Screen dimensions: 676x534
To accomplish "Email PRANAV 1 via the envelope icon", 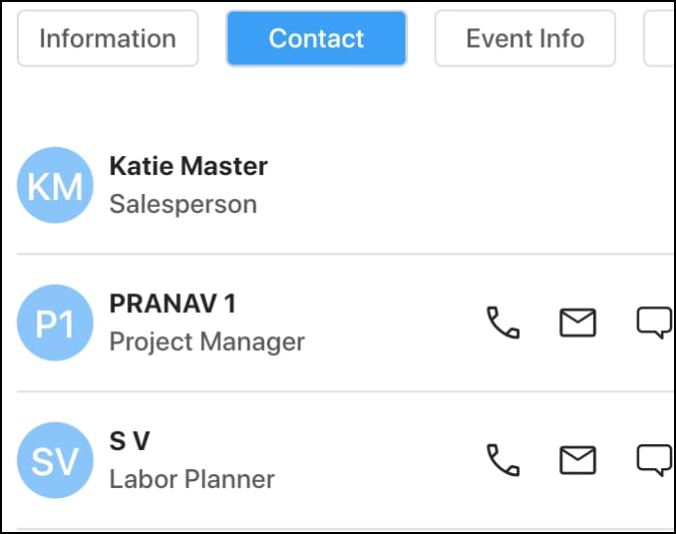I will click(x=577, y=323).
